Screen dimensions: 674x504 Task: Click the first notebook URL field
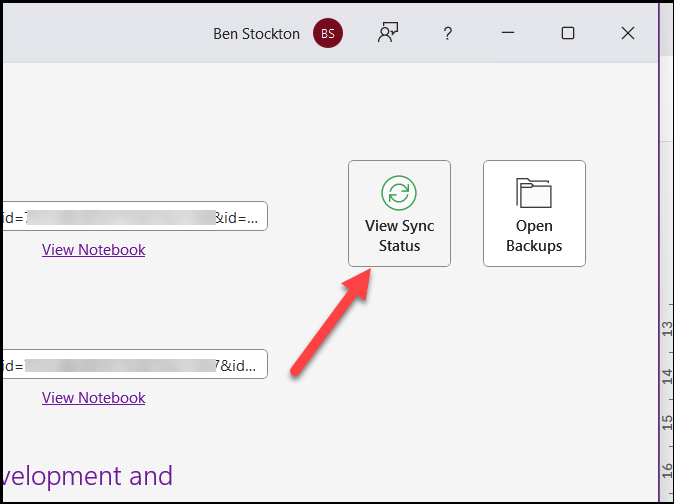134,216
